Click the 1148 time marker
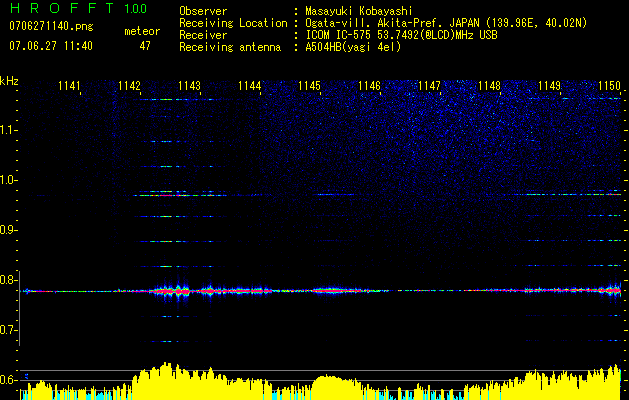Screen dimensions: 629x400 pyautogui.click(x=489, y=86)
